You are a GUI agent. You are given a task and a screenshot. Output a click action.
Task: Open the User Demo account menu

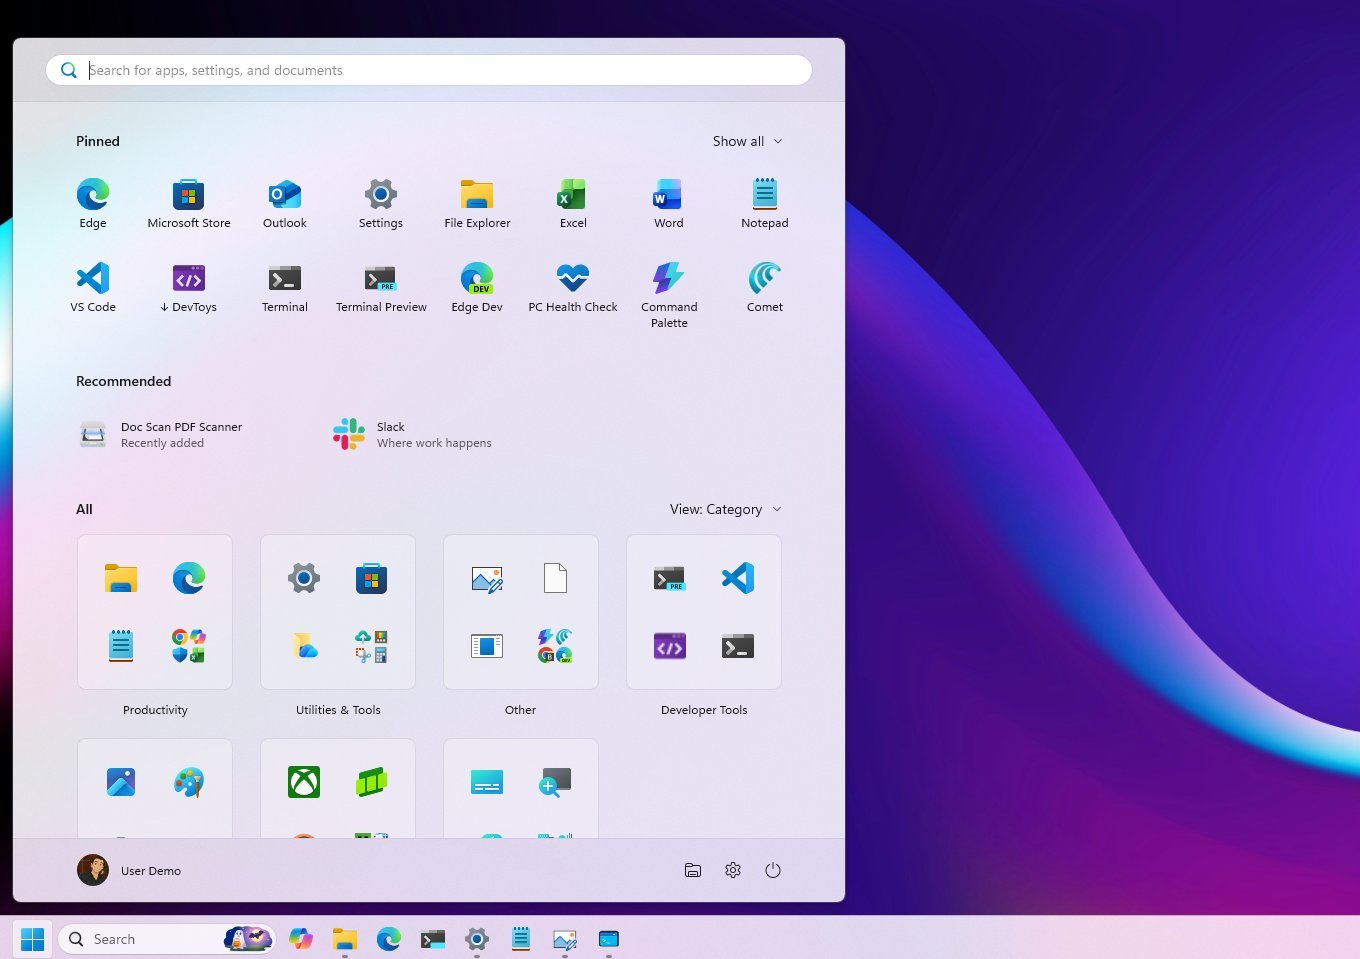129,870
